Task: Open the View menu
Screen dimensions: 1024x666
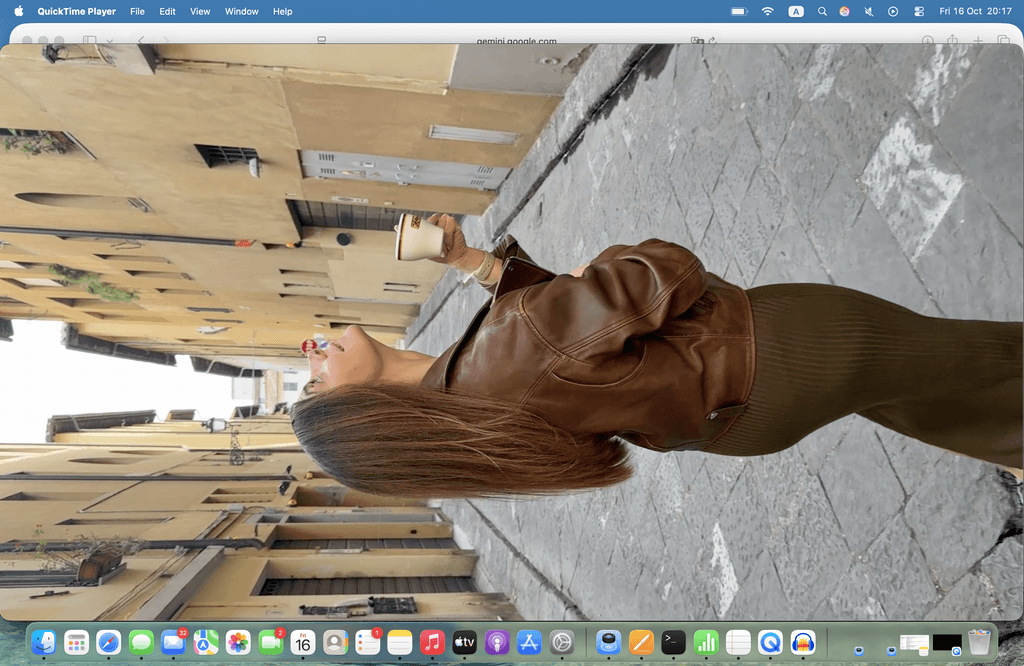Action: 200,11
